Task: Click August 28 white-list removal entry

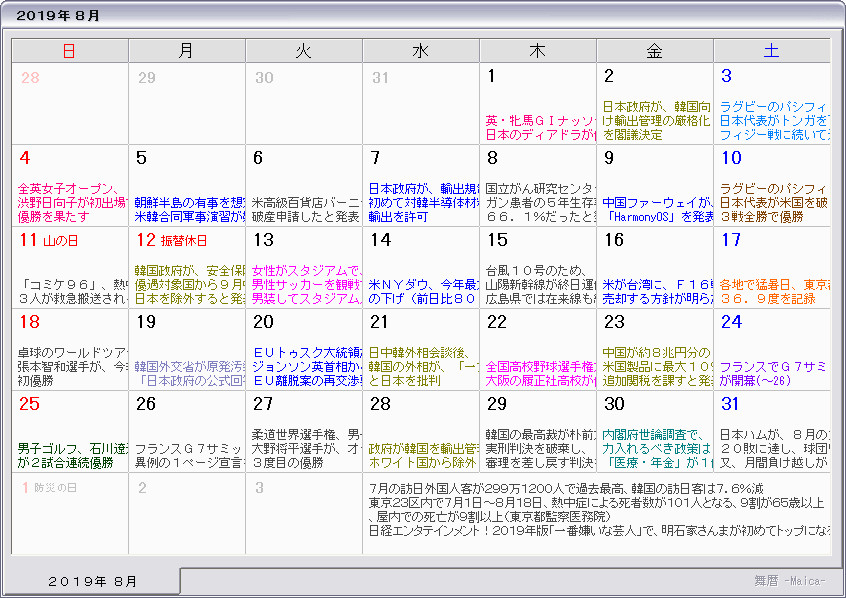Action: coord(420,456)
